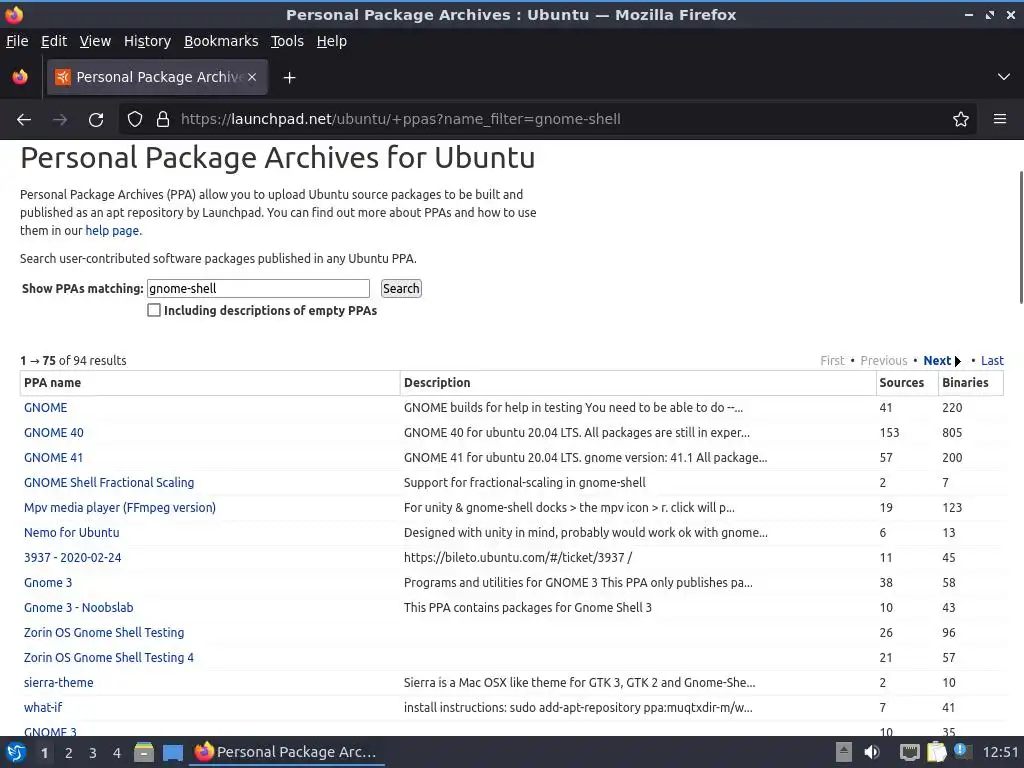Go to the Next results page
This screenshot has width=1024, height=768.
pyautogui.click(x=937, y=360)
